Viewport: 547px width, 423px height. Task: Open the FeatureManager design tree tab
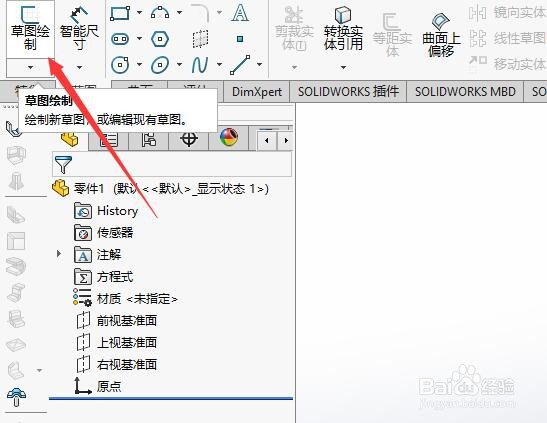tap(70, 139)
